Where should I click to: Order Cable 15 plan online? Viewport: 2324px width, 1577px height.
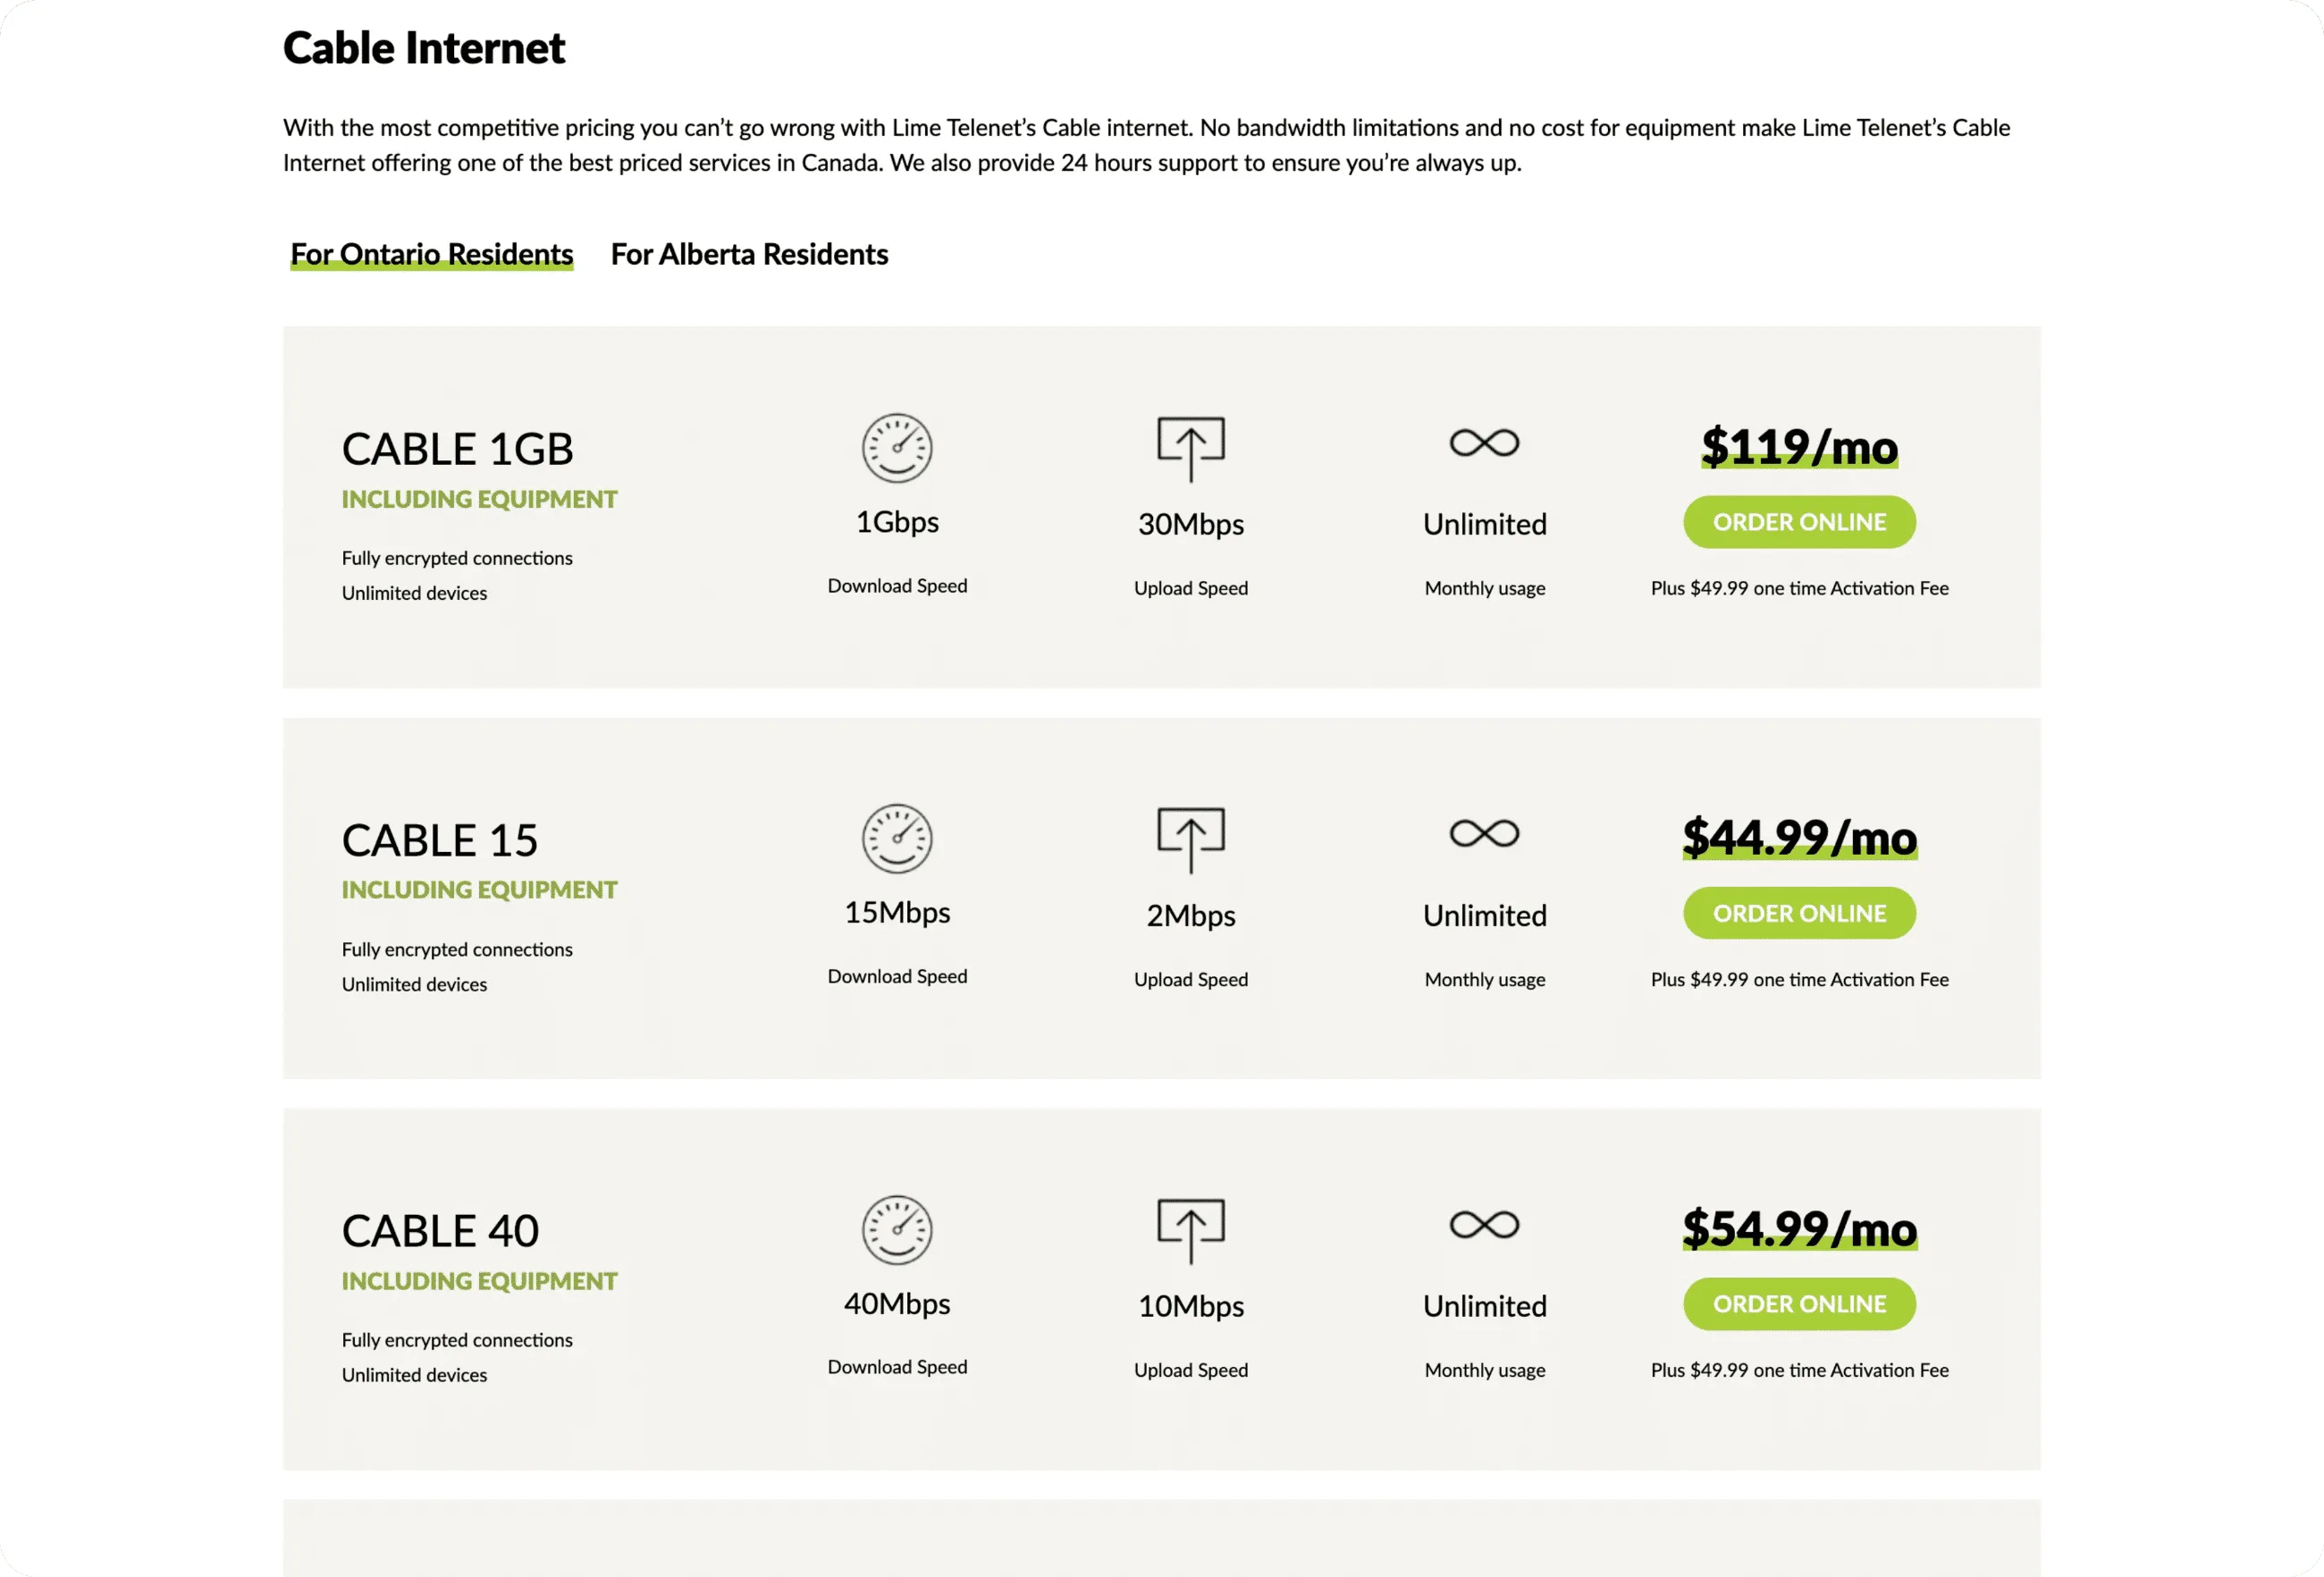point(1799,912)
